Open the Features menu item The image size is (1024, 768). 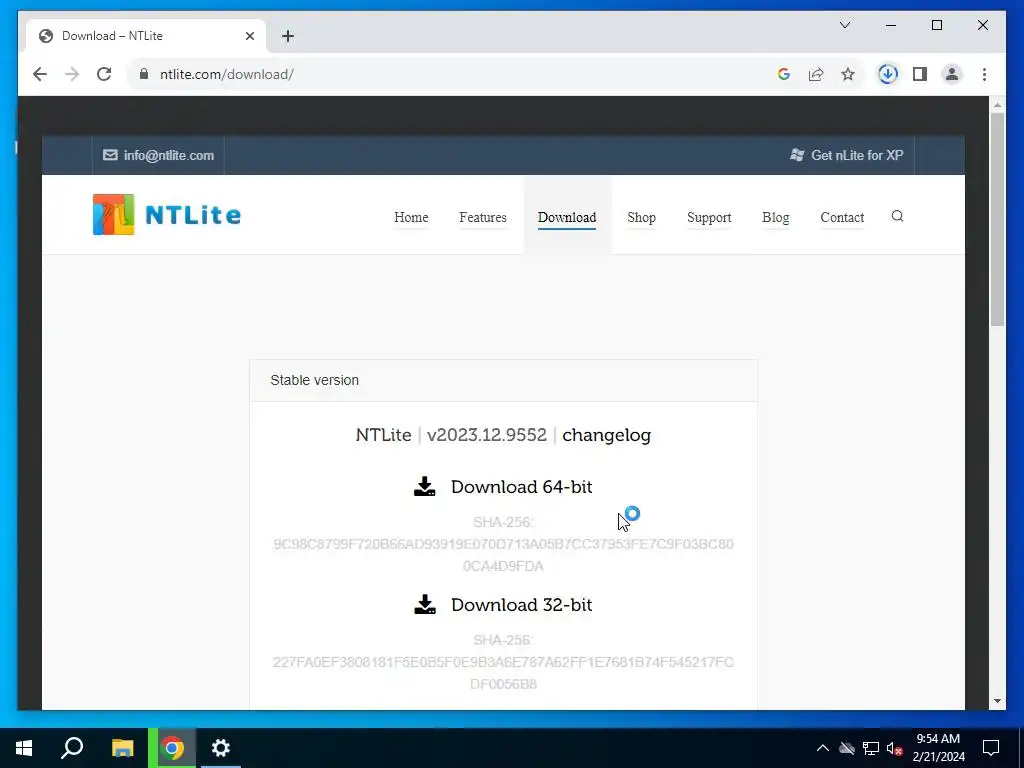click(483, 217)
